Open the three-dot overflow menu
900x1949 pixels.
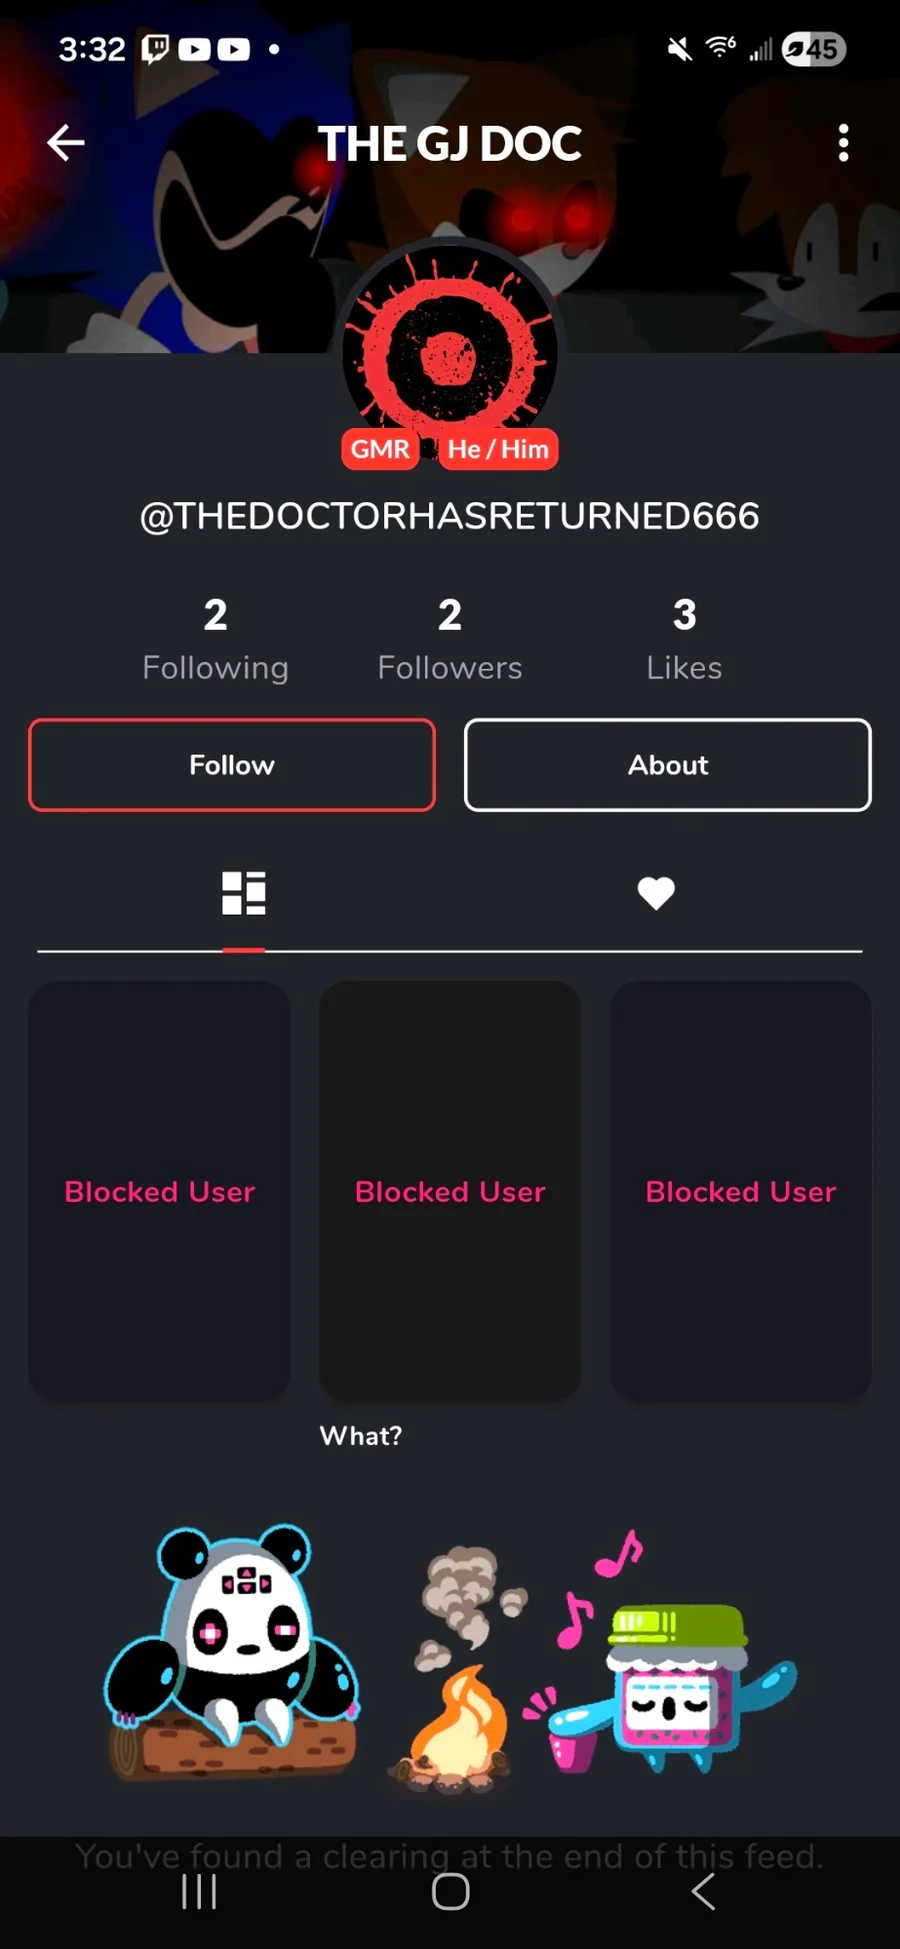(843, 143)
